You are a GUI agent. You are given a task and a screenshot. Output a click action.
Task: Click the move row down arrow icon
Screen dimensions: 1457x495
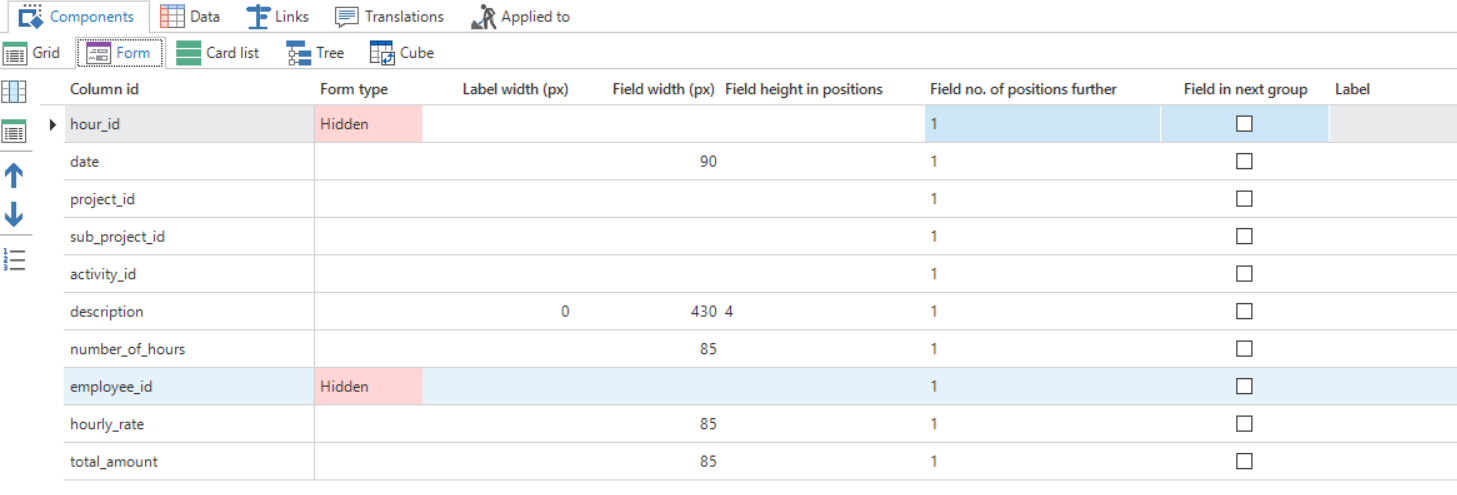pos(14,214)
